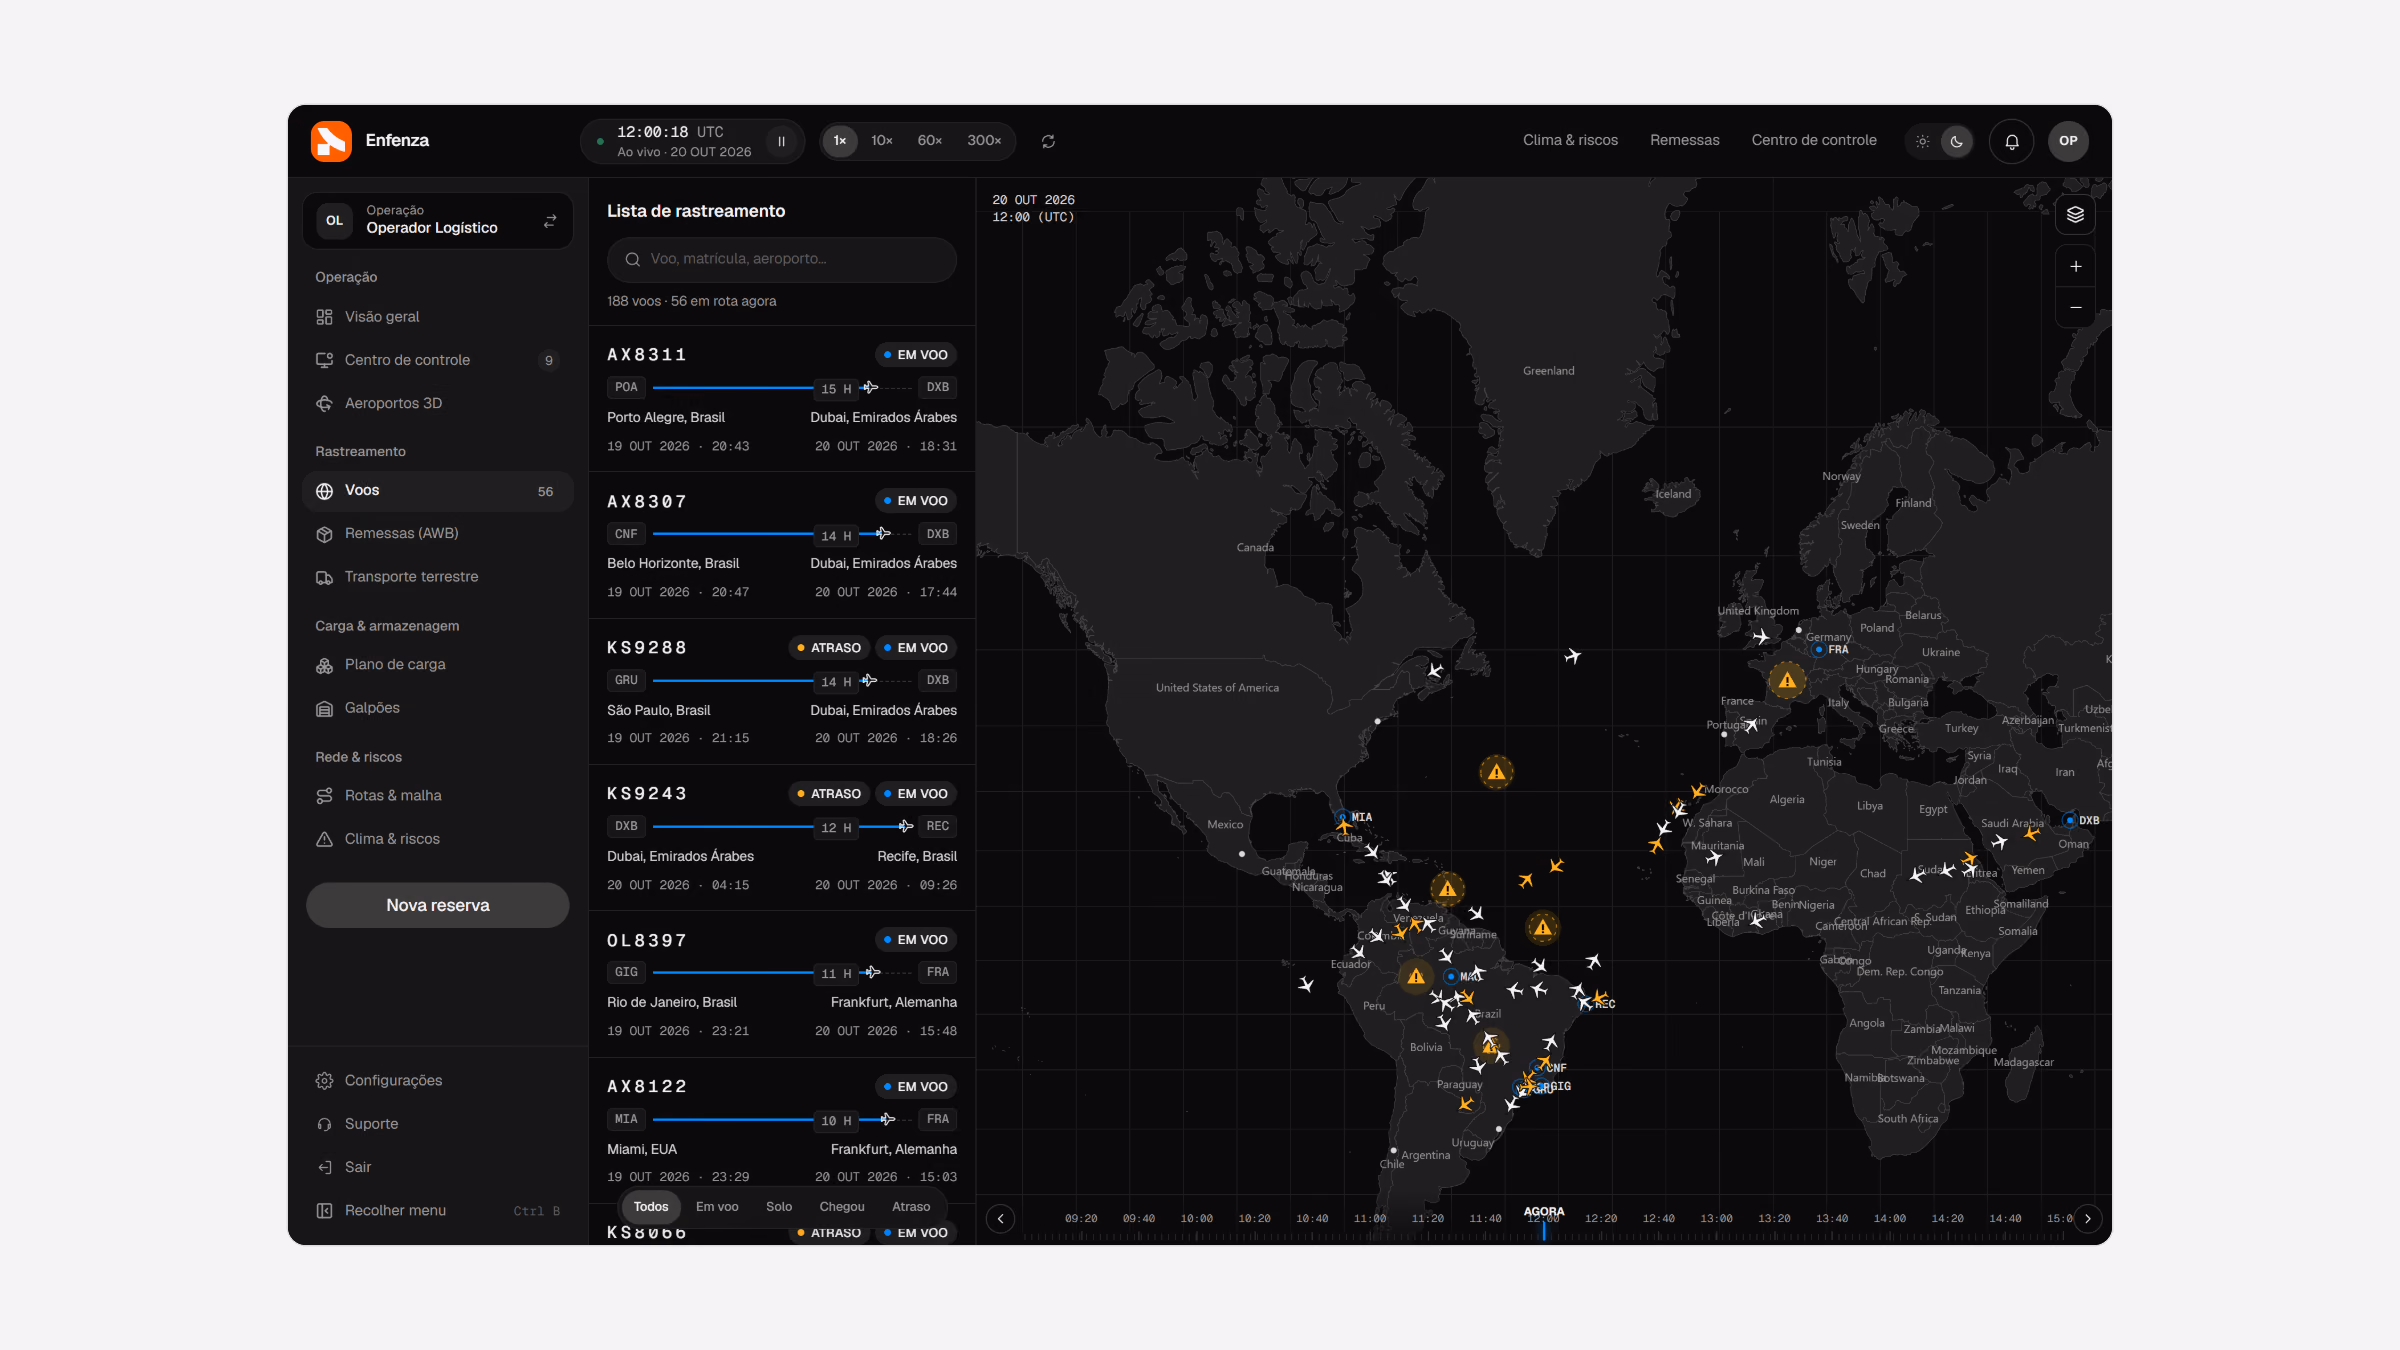Switch to light mode
Image resolution: width=2400 pixels, height=1350 pixels.
pos(1922,141)
